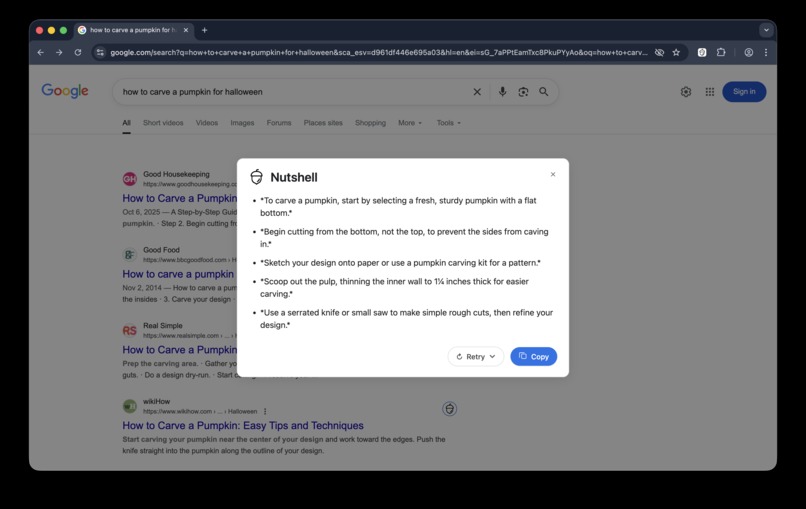Open the Extensions puzzle menu
Screen dimensions: 806x509
point(721,52)
